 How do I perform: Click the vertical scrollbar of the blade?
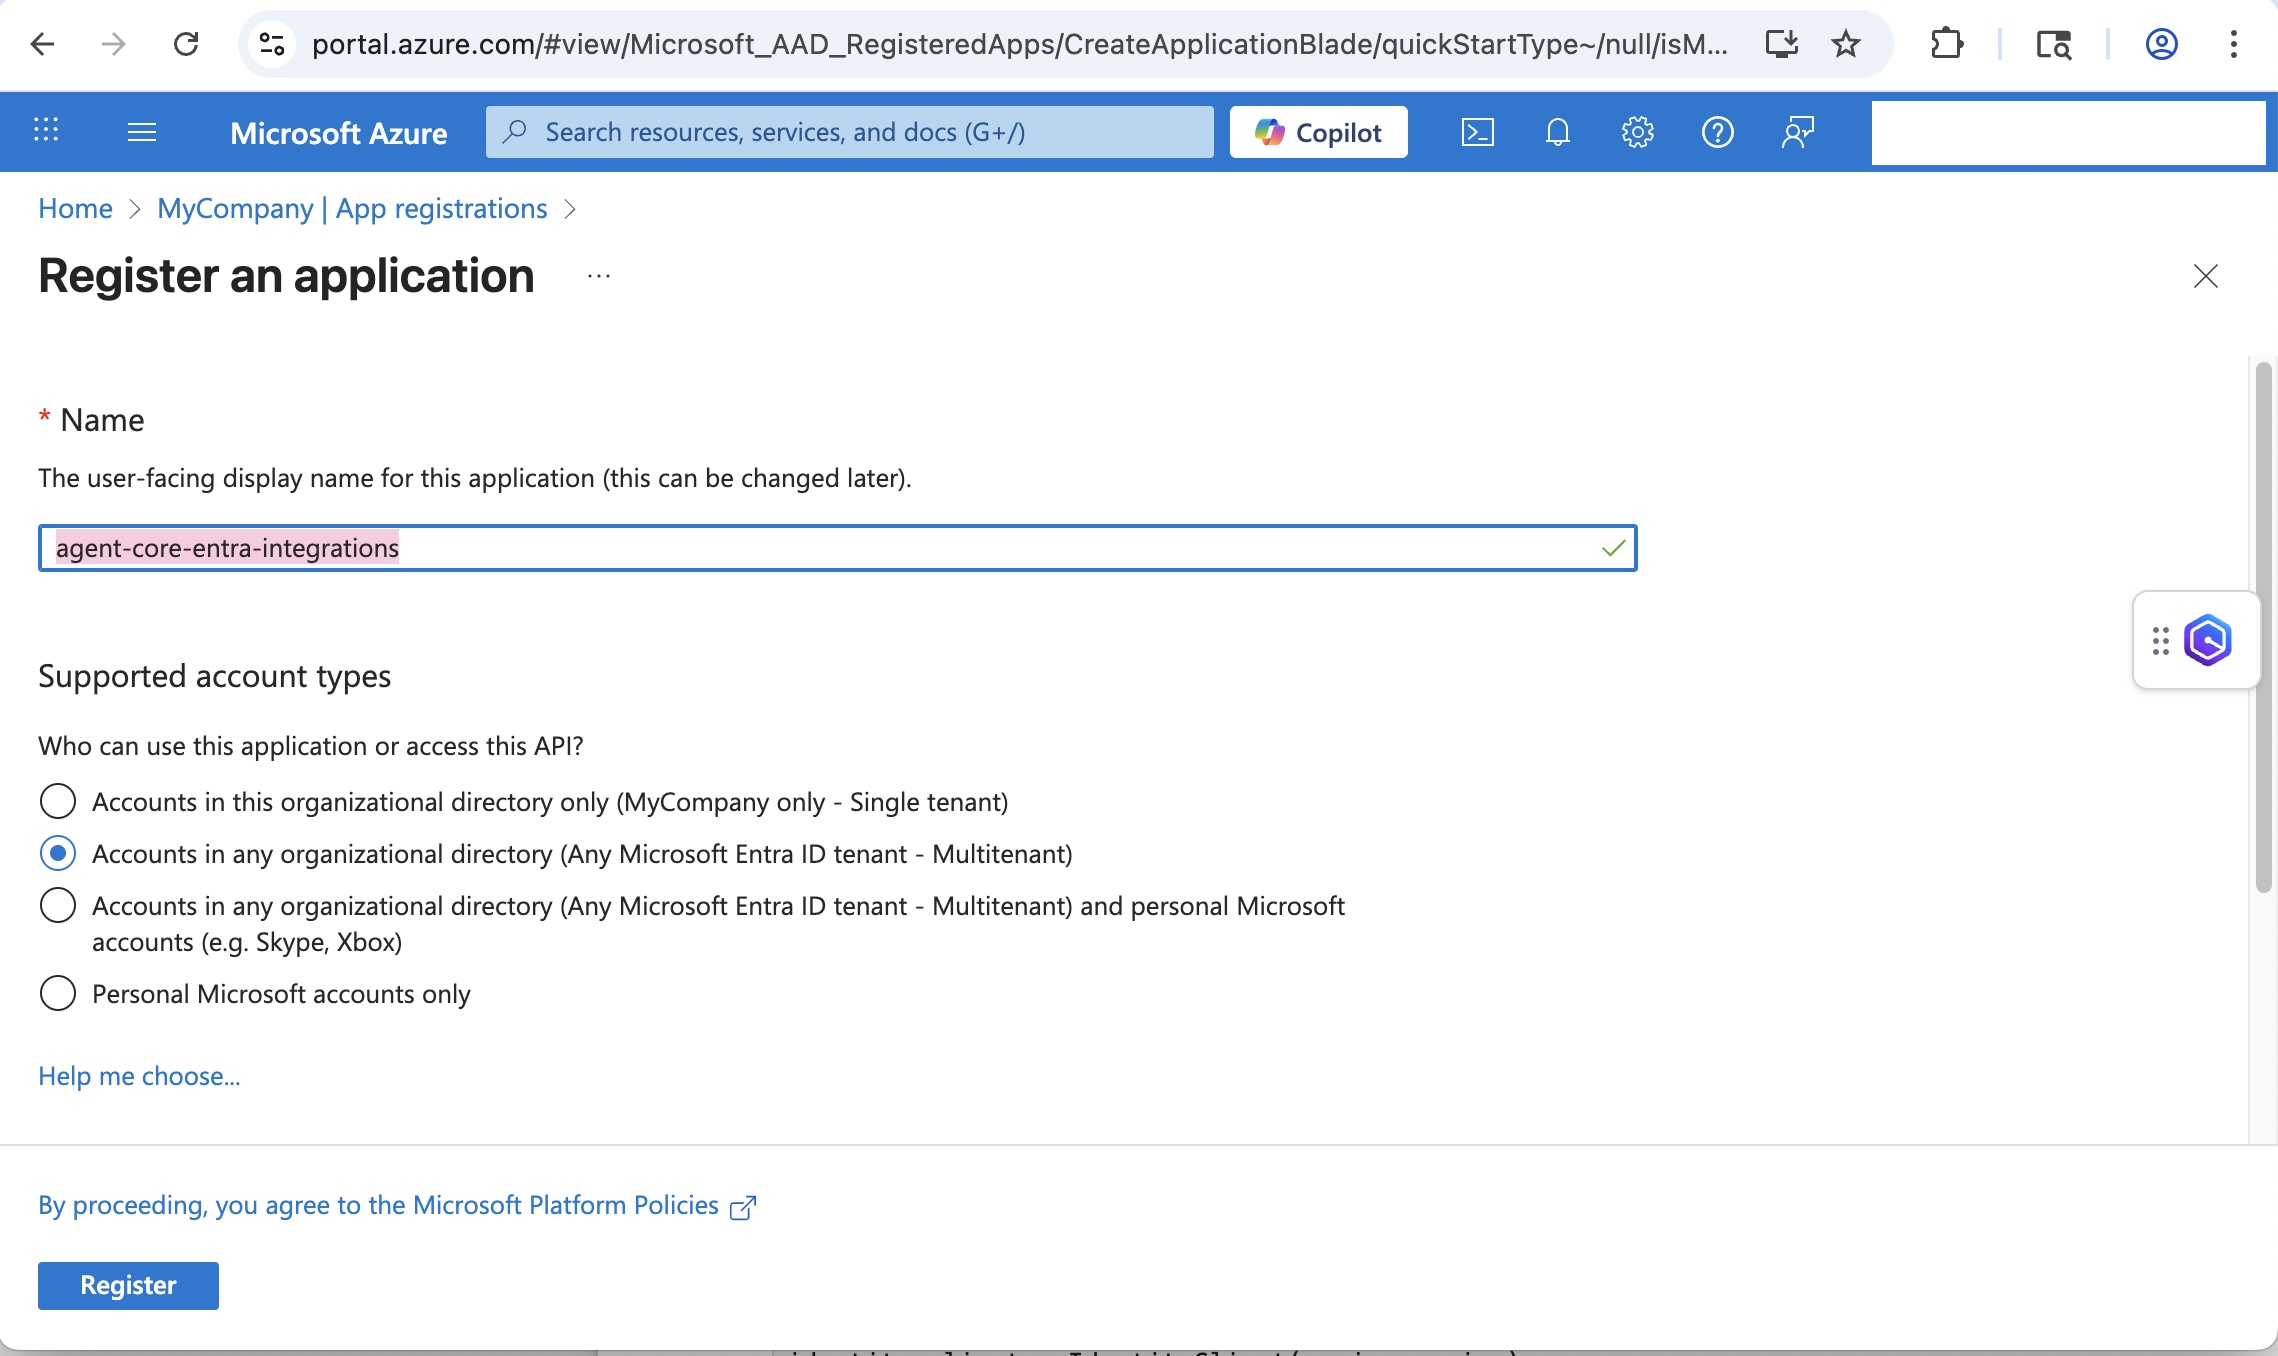[2264, 628]
